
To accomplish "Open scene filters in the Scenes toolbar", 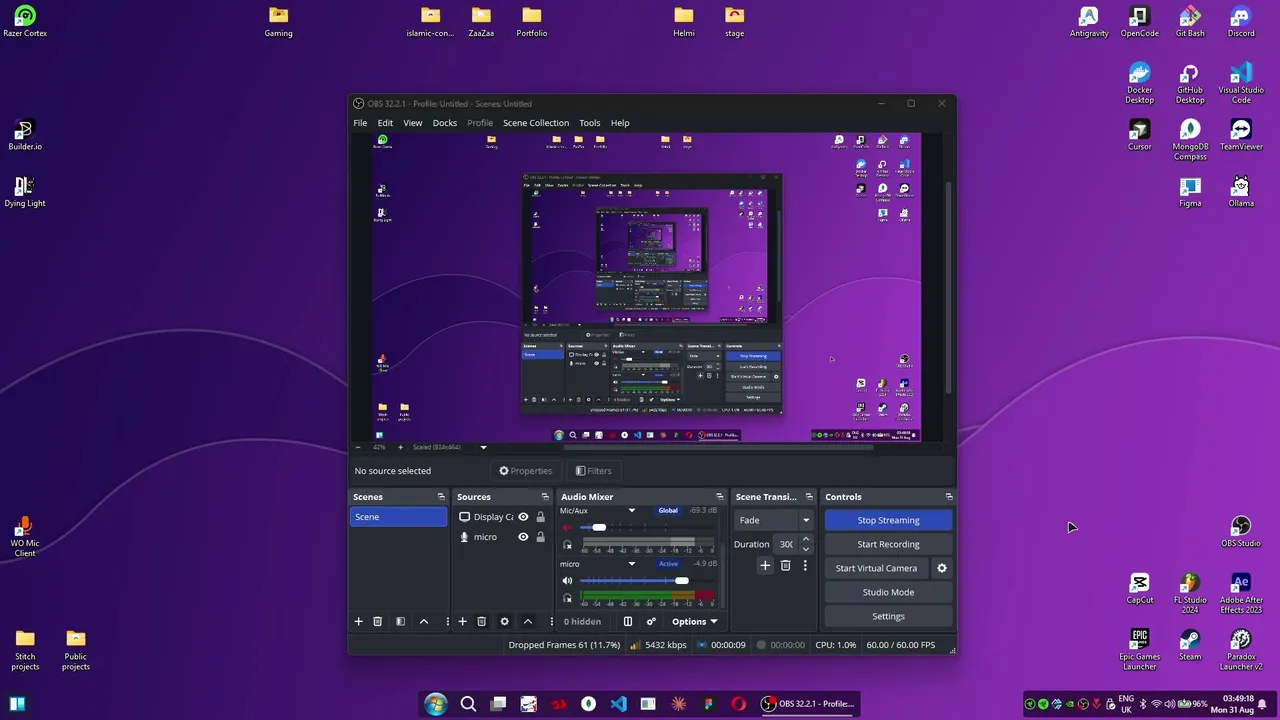I will 400,622.
